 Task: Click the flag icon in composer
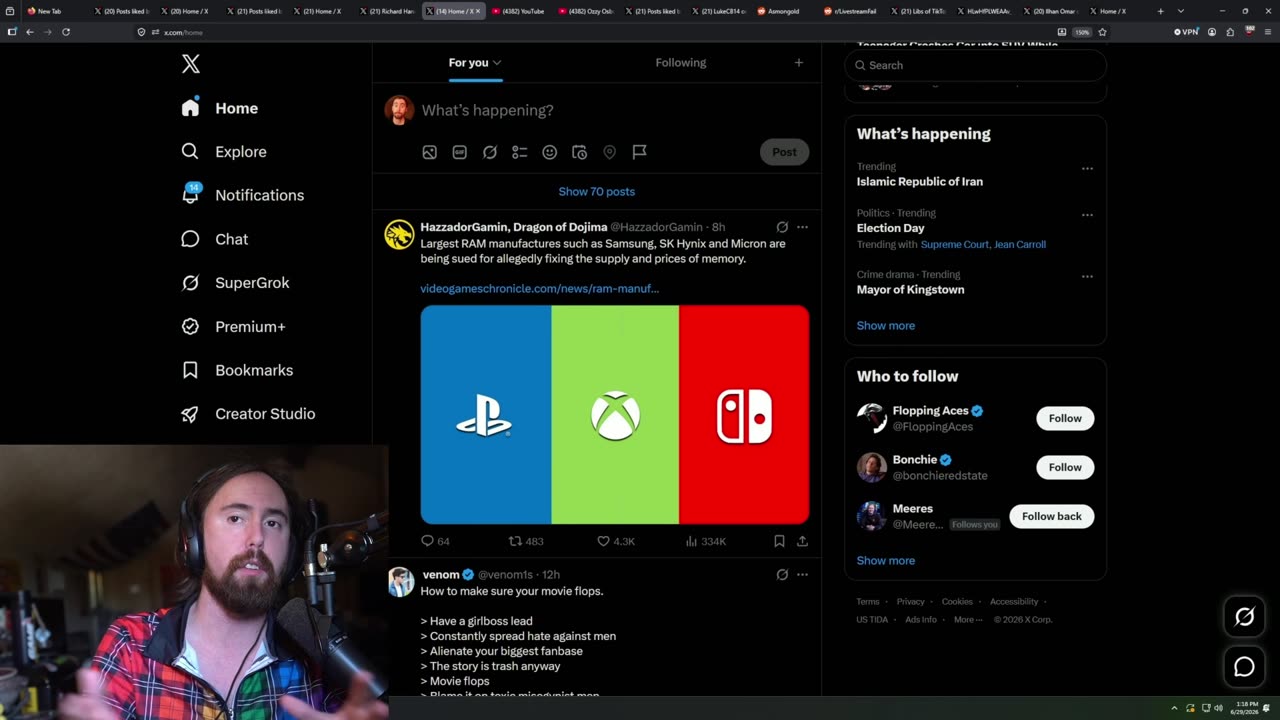pos(640,152)
